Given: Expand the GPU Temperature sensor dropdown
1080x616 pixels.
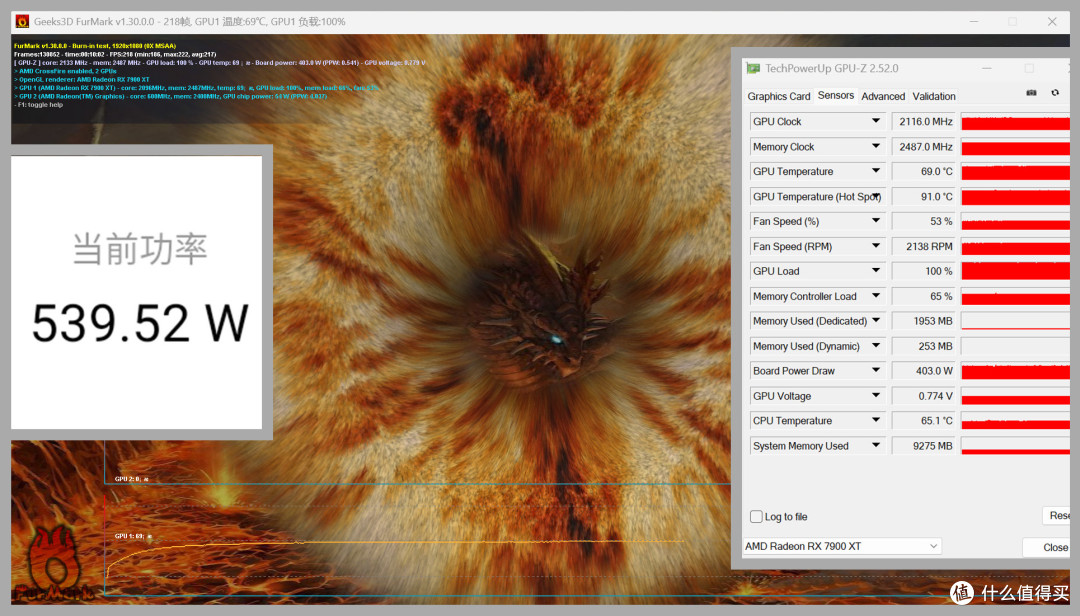Looking at the screenshot, I should pyautogui.click(x=875, y=171).
